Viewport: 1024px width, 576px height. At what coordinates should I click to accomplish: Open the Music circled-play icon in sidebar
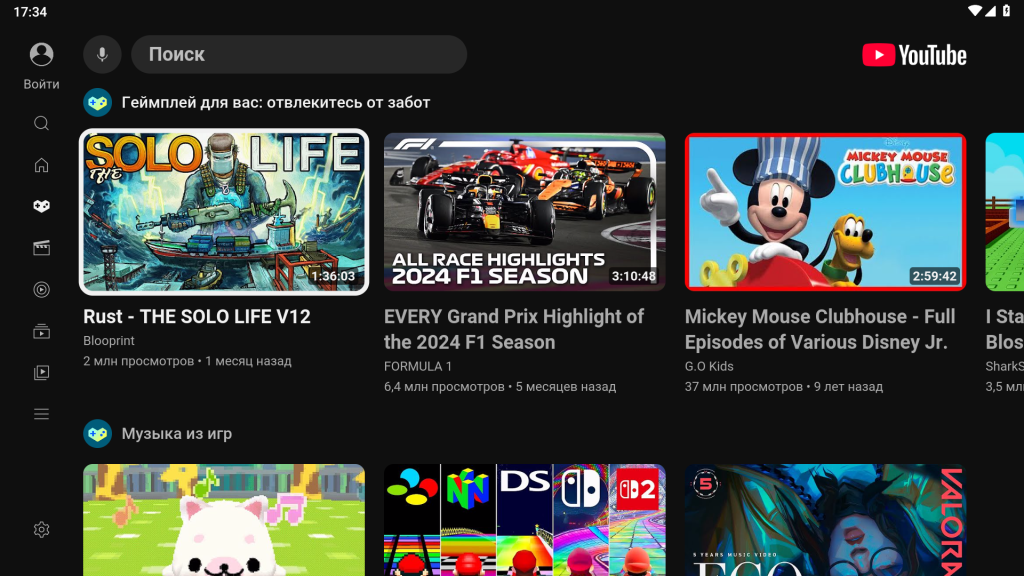pyautogui.click(x=41, y=289)
